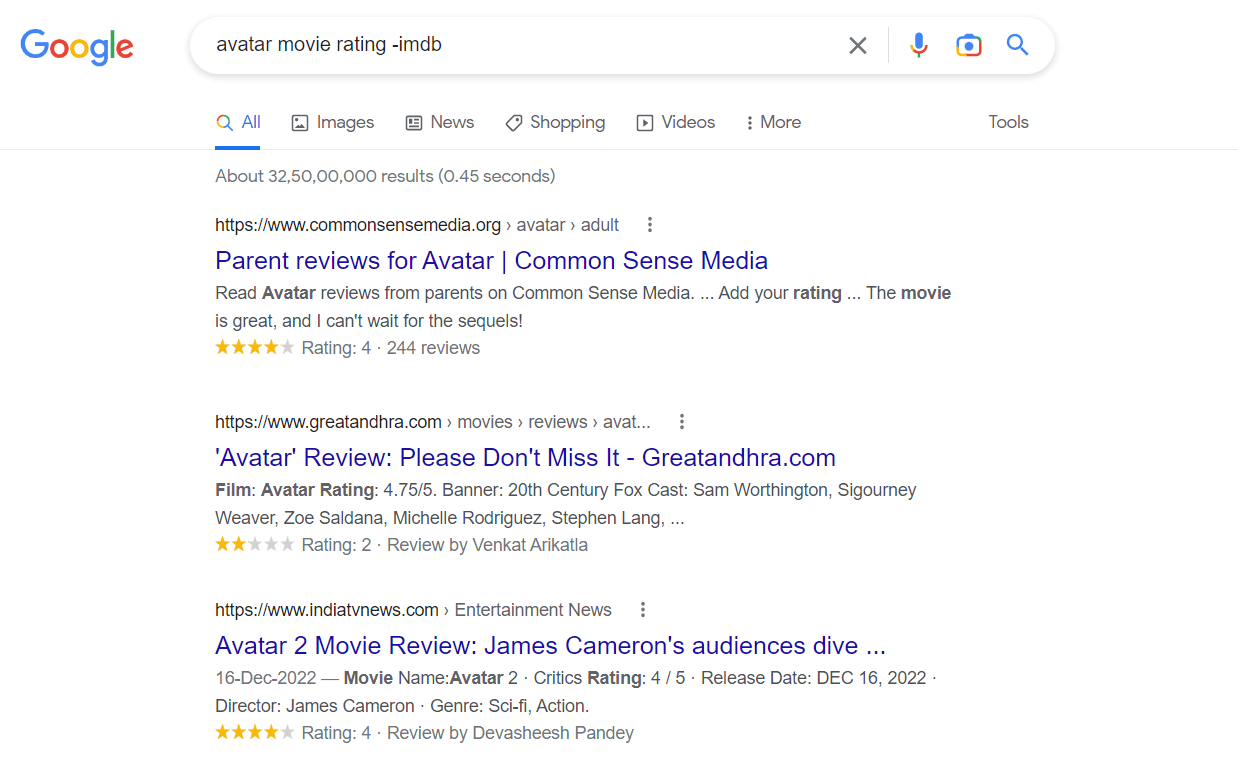Image resolution: width=1238 pixels, height=768 pixels.
Task: Switch to the Shopping tab
Action: click(555, 122)
